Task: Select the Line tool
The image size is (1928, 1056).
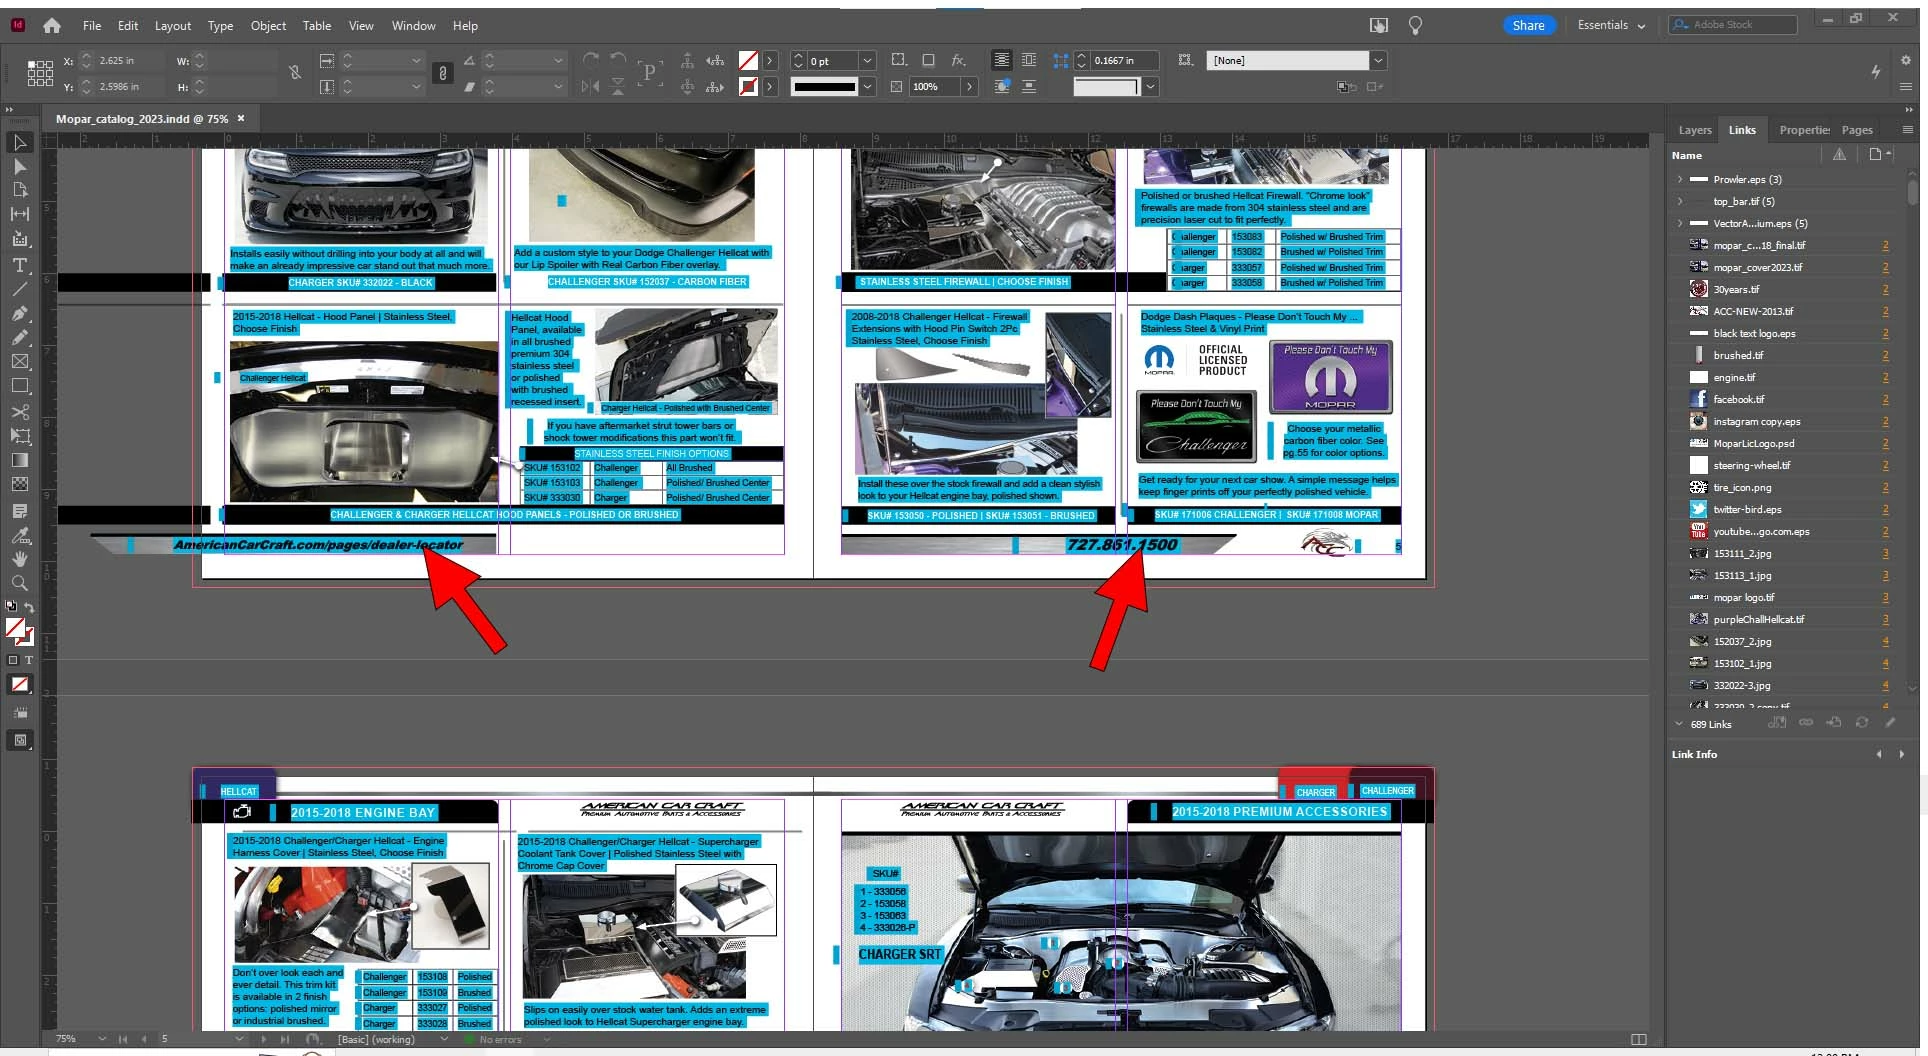Action: [x=19, y=289]
